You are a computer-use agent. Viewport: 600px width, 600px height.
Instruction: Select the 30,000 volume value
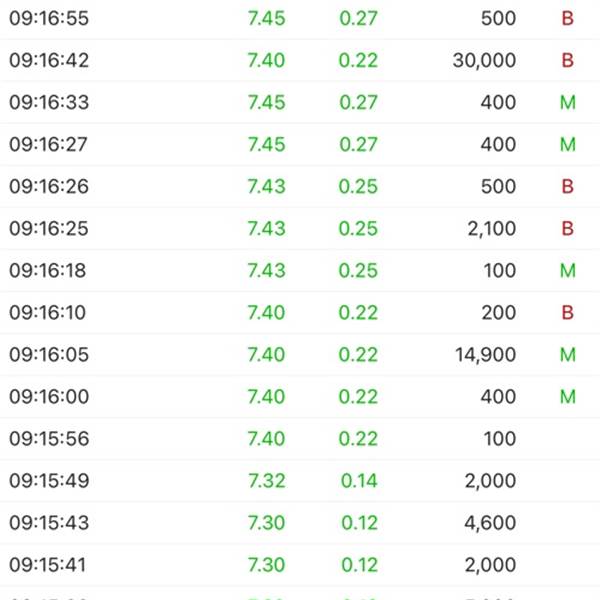484,60
